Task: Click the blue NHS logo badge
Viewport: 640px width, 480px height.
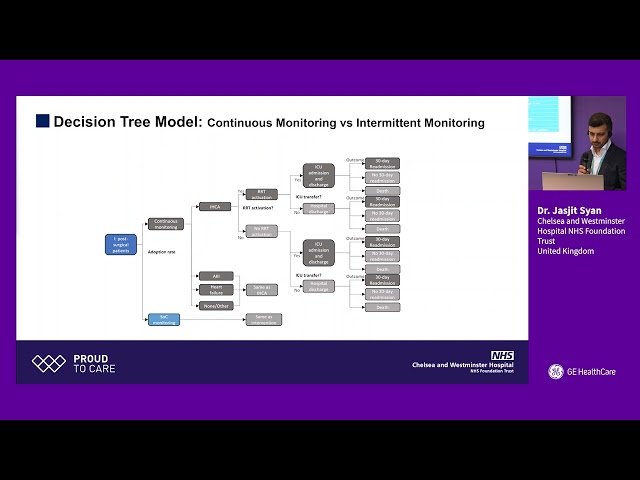Action: point(502,355)
